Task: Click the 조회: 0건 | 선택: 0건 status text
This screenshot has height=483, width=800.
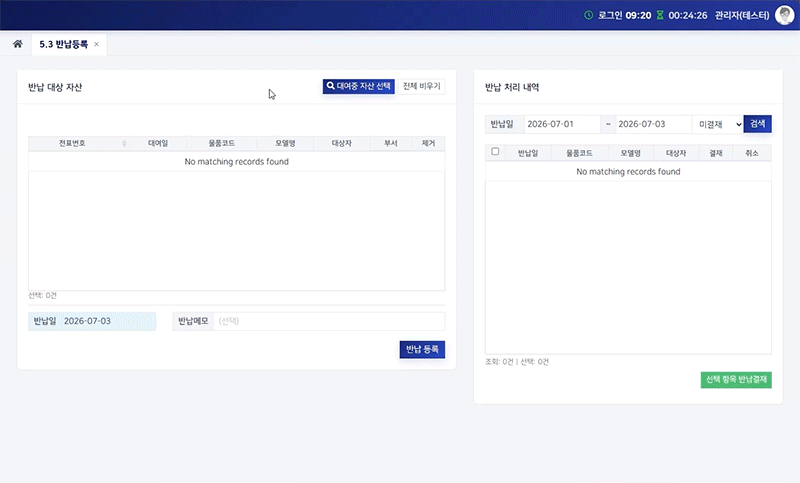Action: point(517,362)
